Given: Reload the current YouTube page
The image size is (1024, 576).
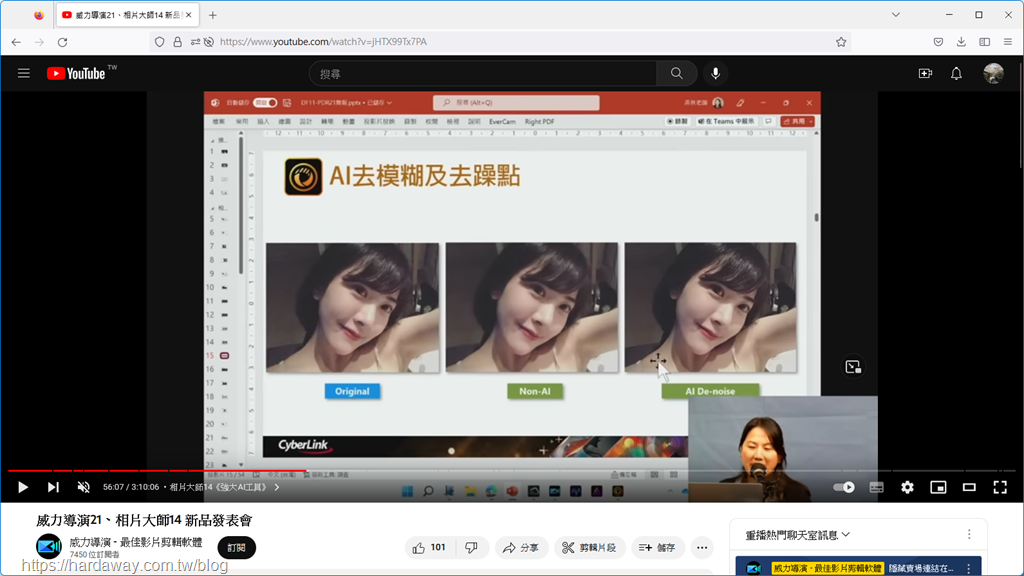Looking at the screenshot, I should point(63,42).
